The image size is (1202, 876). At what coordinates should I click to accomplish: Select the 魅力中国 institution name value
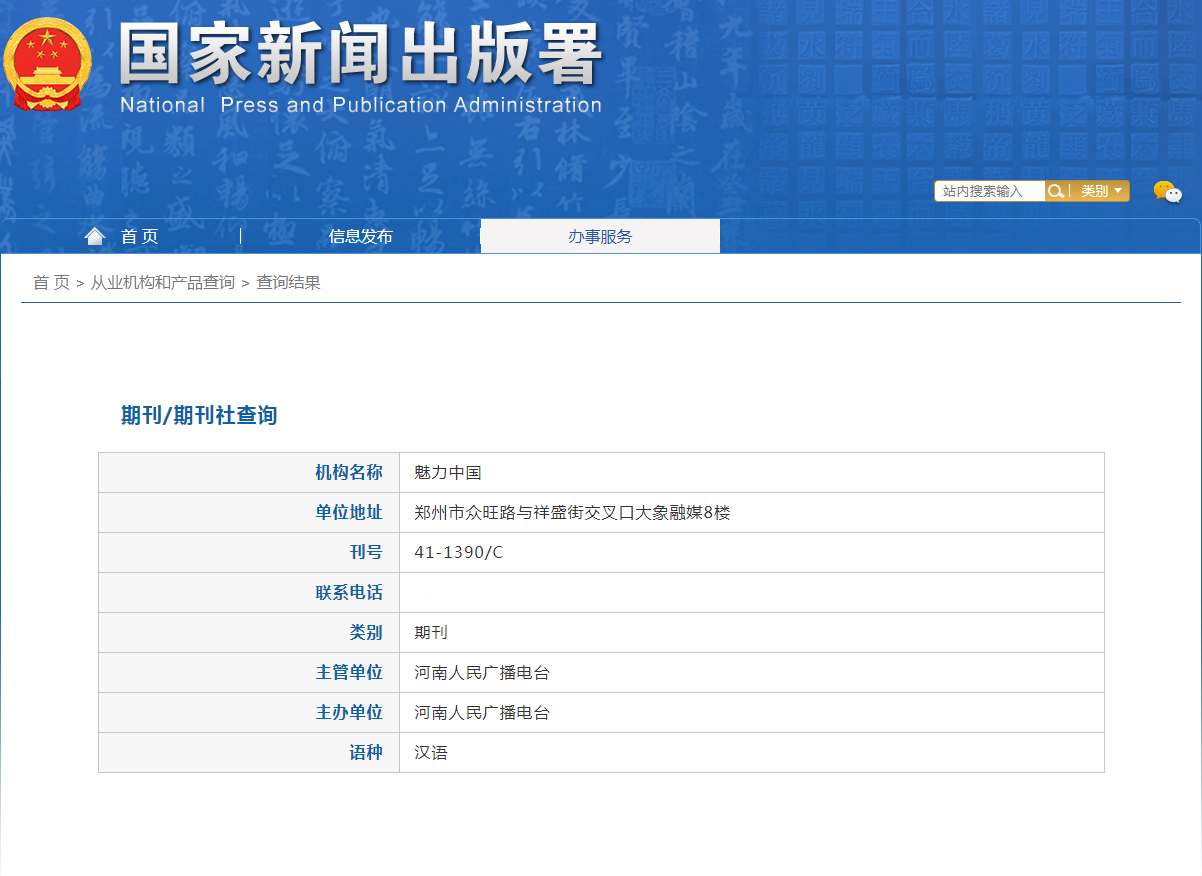pyautogui.click(x=448, y=473)
